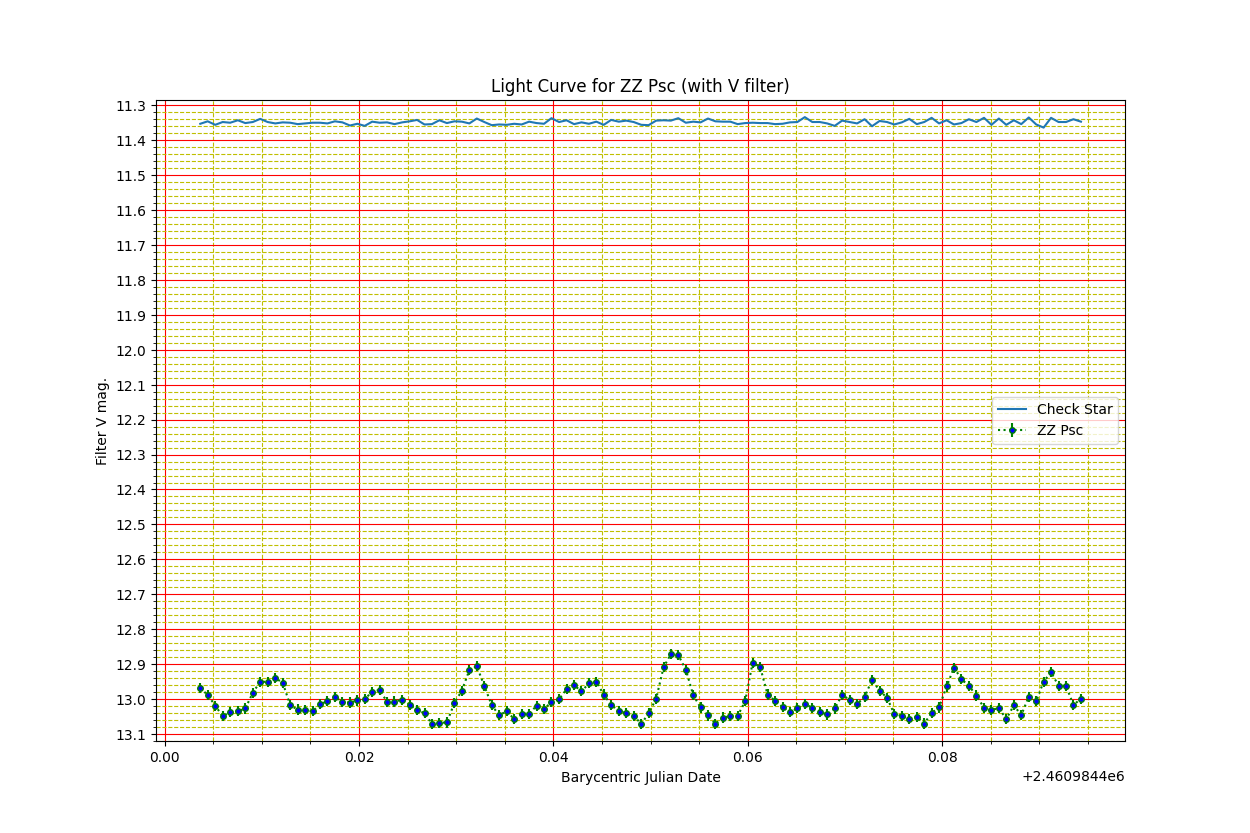Click the 0.06 x-axis tick label
Viewport: 1250px width, 833px height.
747,757
